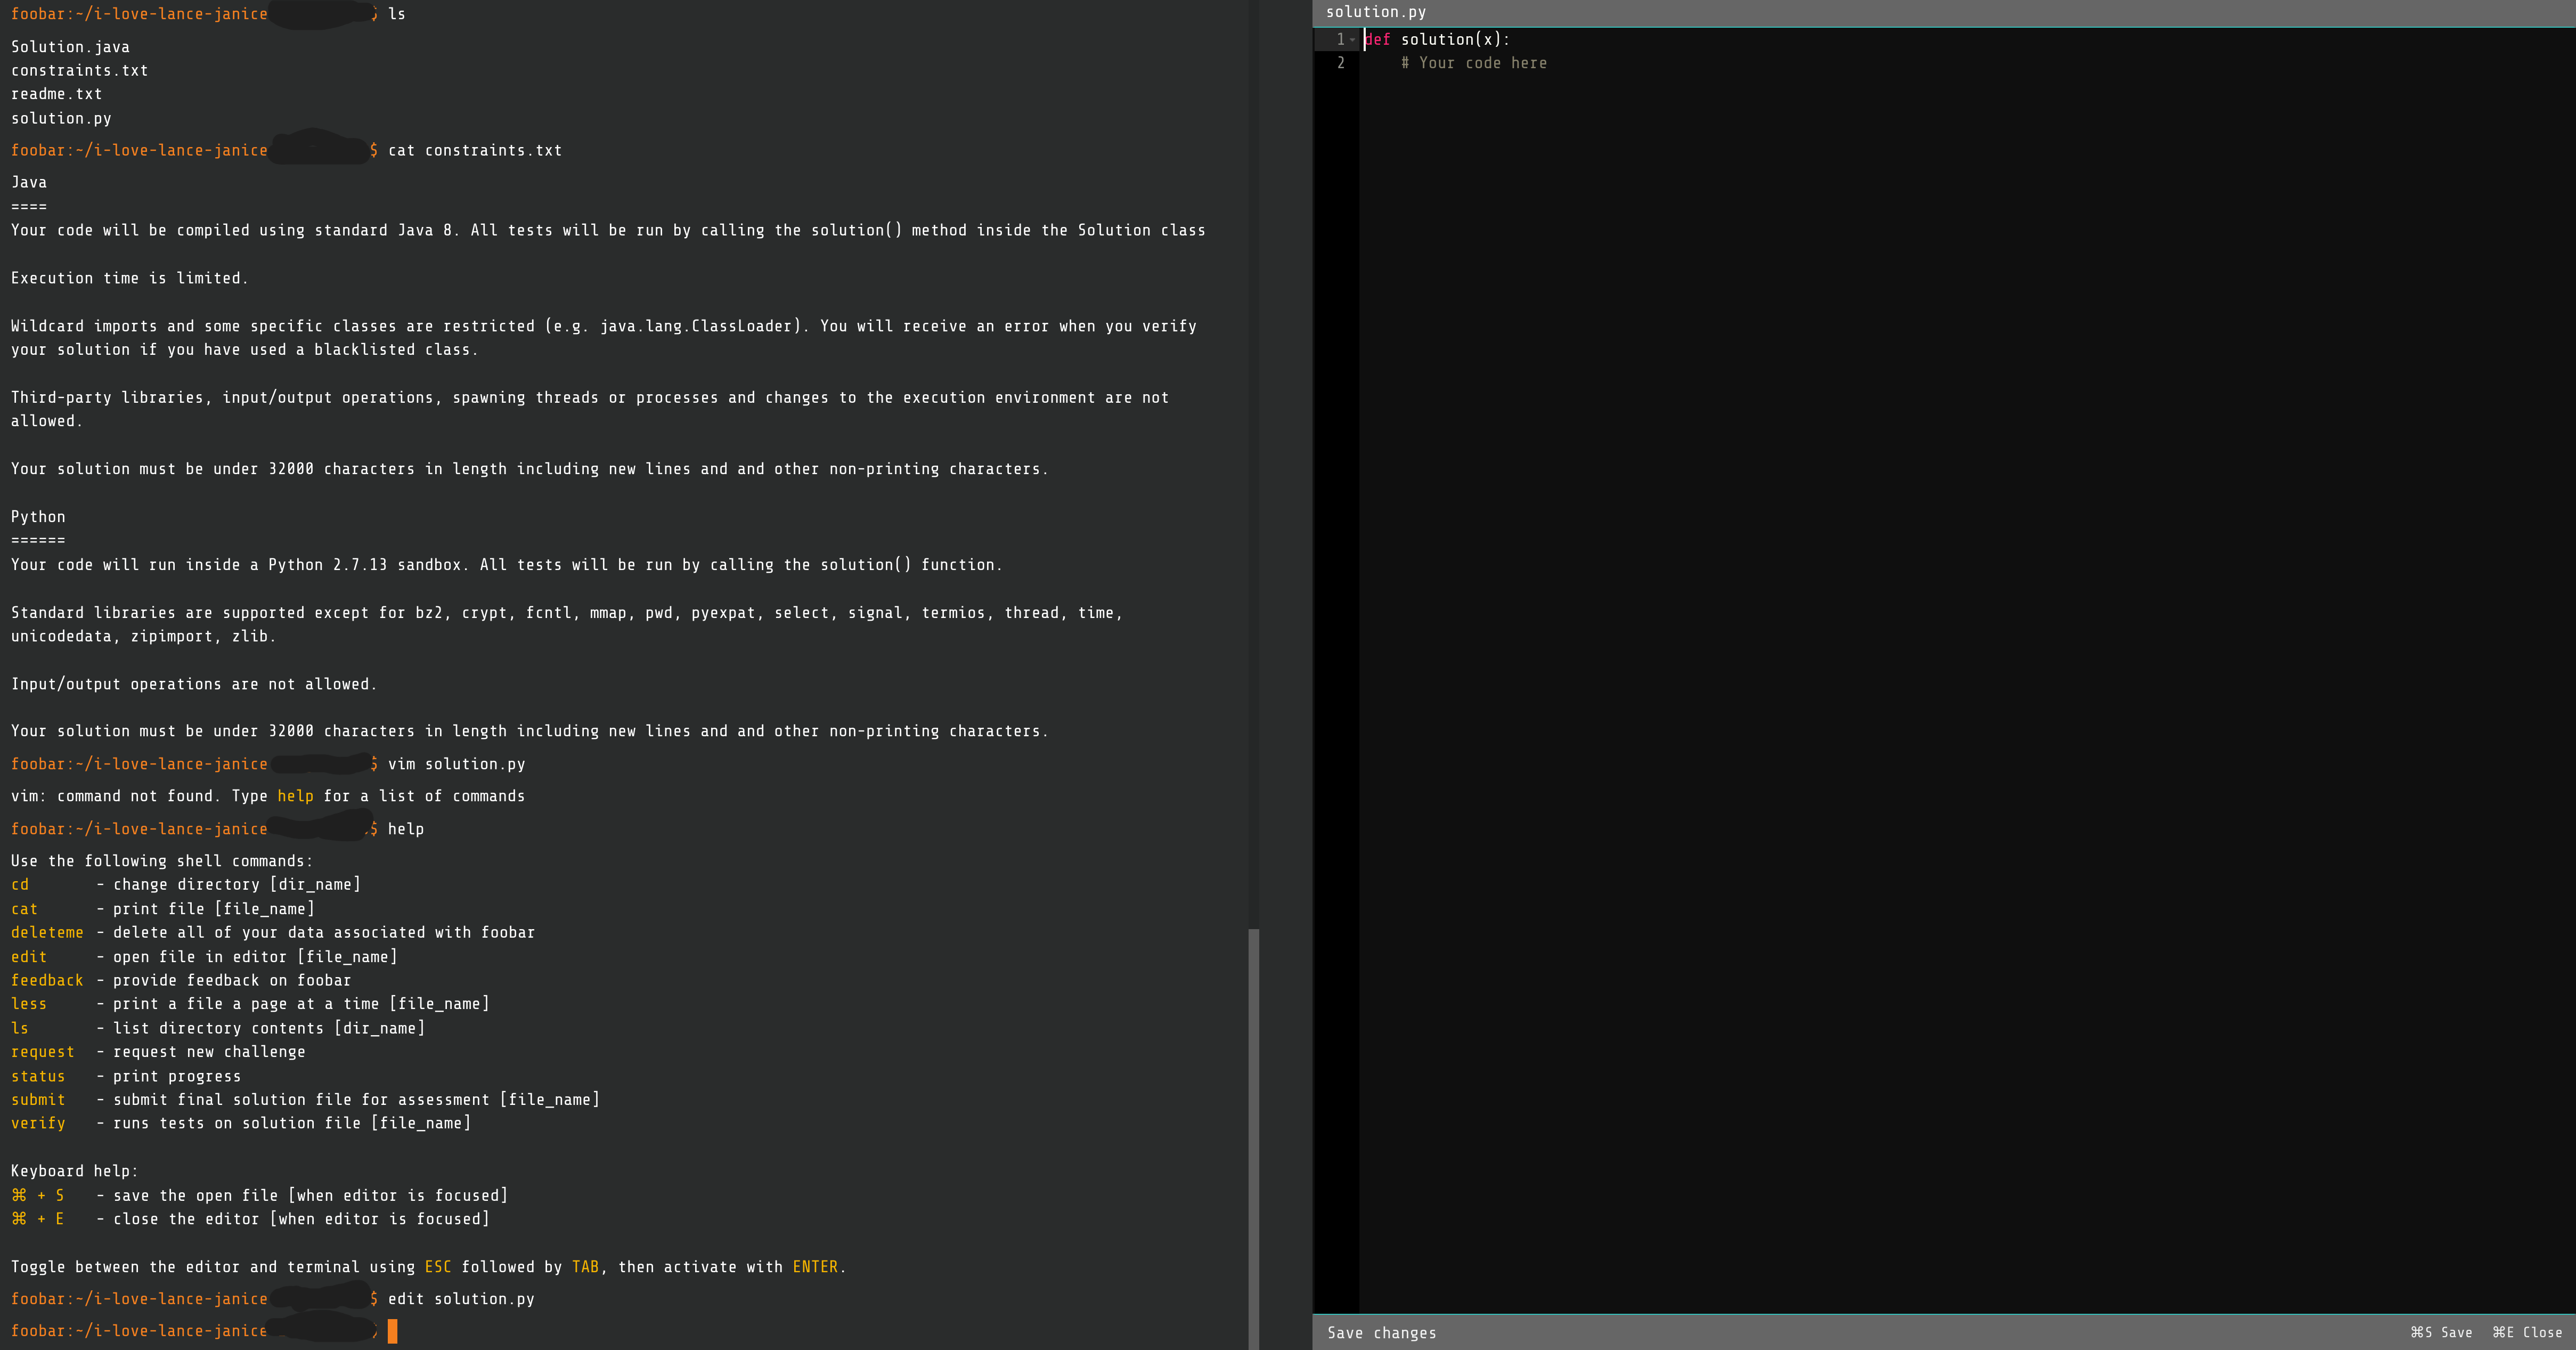The width and height of the screenshot is (2576, 1350).
Task: Click the 'status' command in help list
Action: click(38, 1076)
